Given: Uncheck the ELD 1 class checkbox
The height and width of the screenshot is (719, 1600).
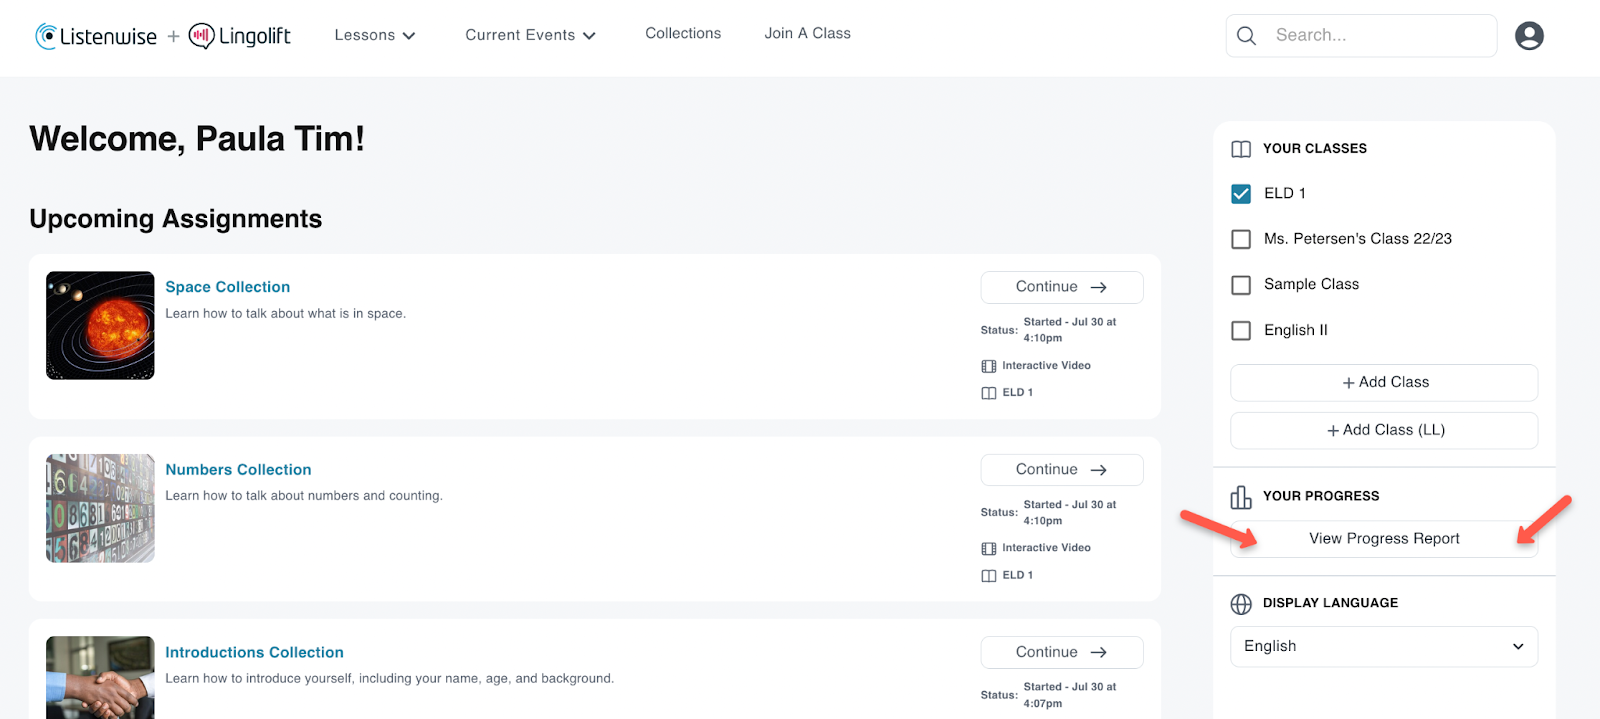Looking at the screenshot, I should click(x=1241, y=194).
